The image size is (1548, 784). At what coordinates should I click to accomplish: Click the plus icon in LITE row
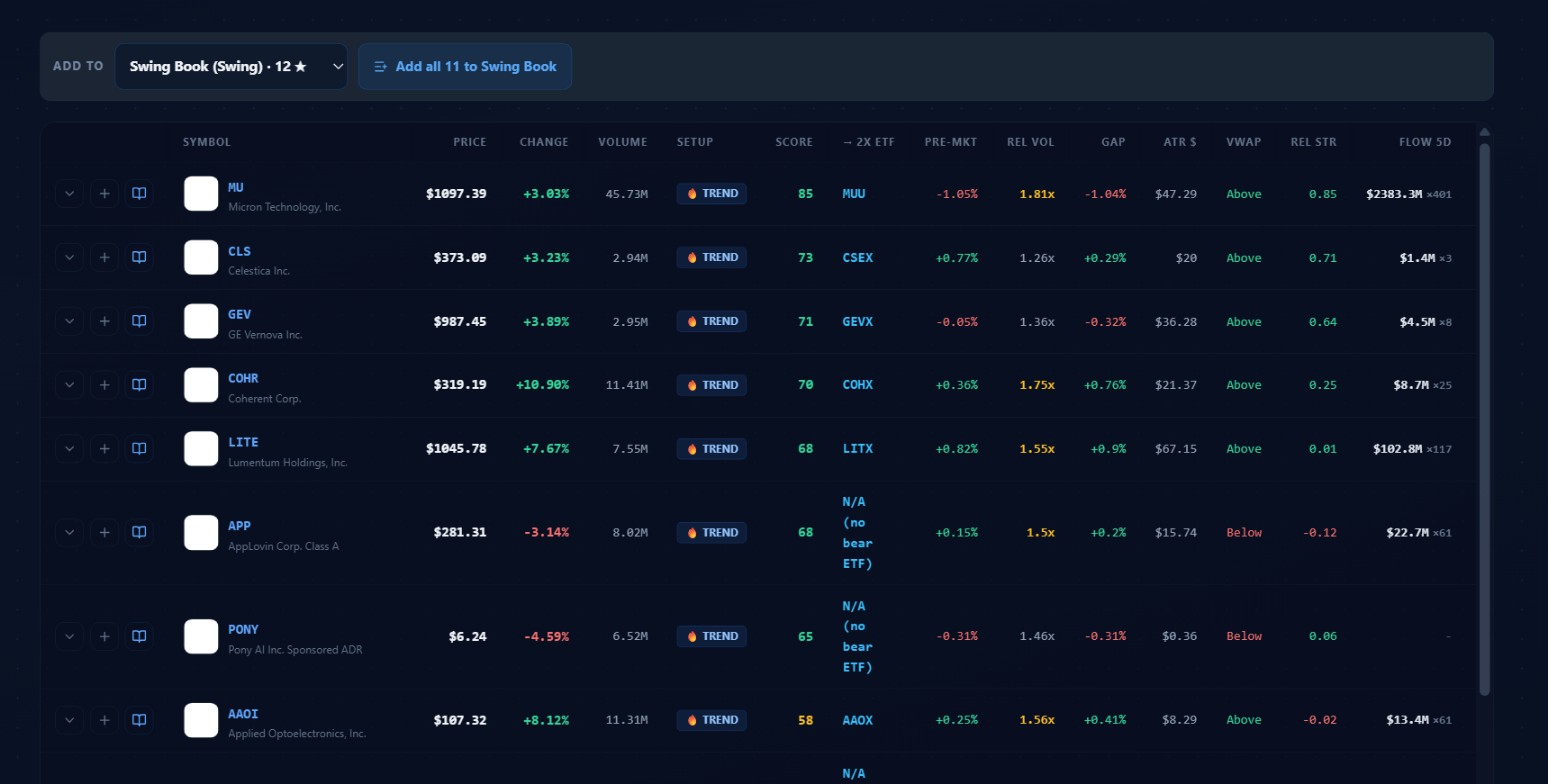point(104,449)
